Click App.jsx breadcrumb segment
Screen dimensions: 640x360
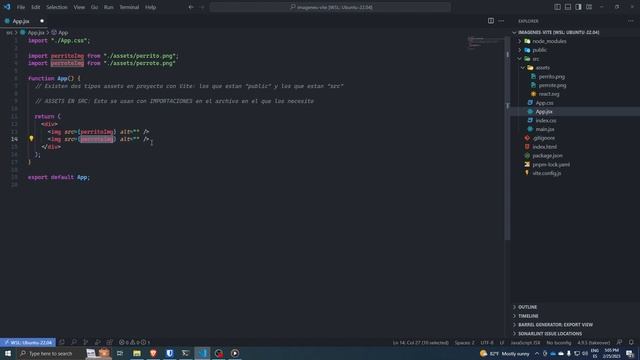coord(36,32)
